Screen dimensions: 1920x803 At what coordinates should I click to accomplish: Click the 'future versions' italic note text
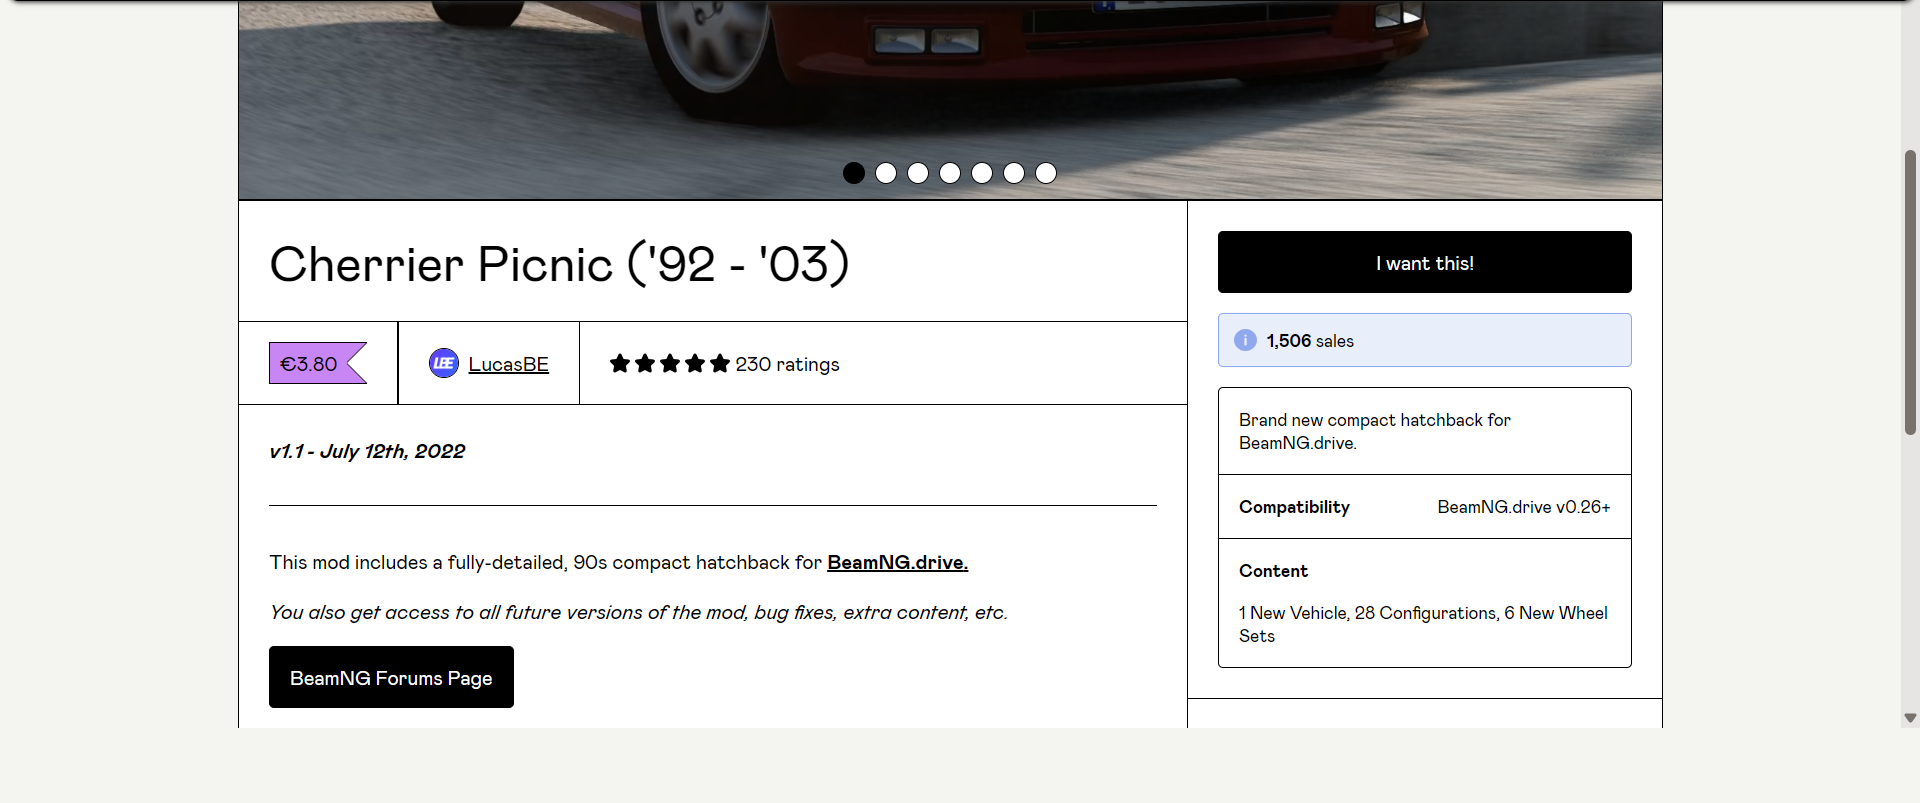click(638, 612)
